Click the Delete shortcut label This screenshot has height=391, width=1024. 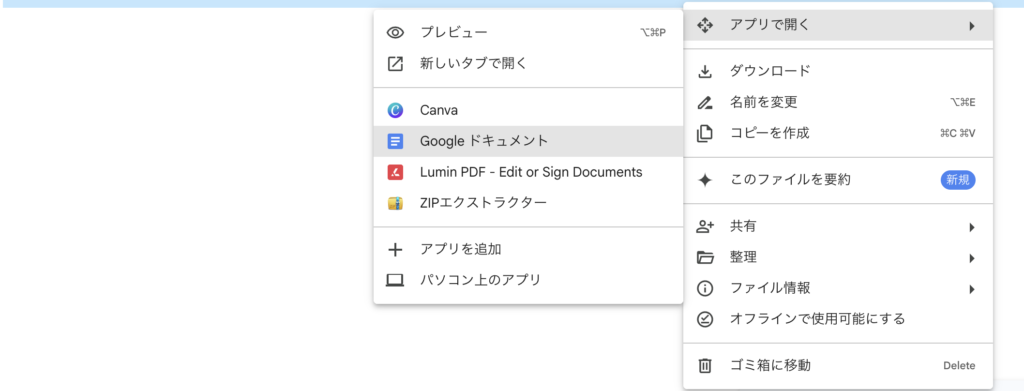pyautogui.click(x=959, y=366)
